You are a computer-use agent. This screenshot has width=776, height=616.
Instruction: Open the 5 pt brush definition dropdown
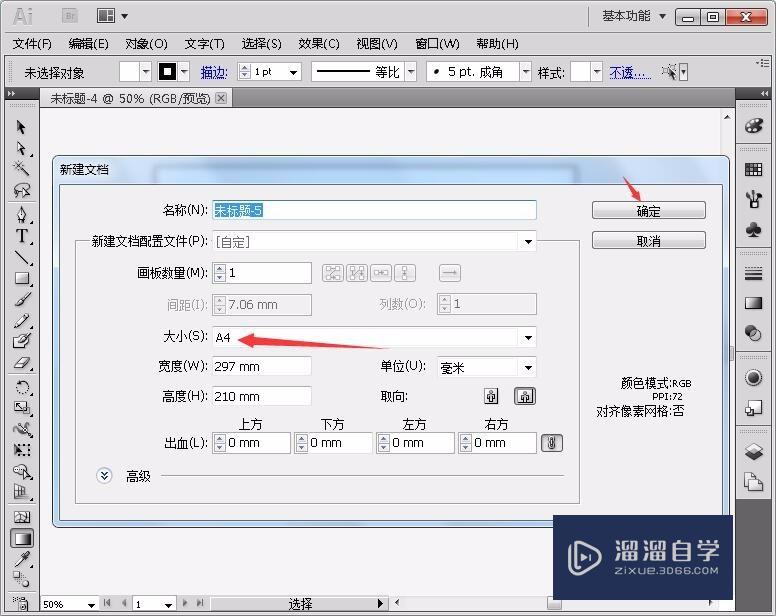[526, 73]
